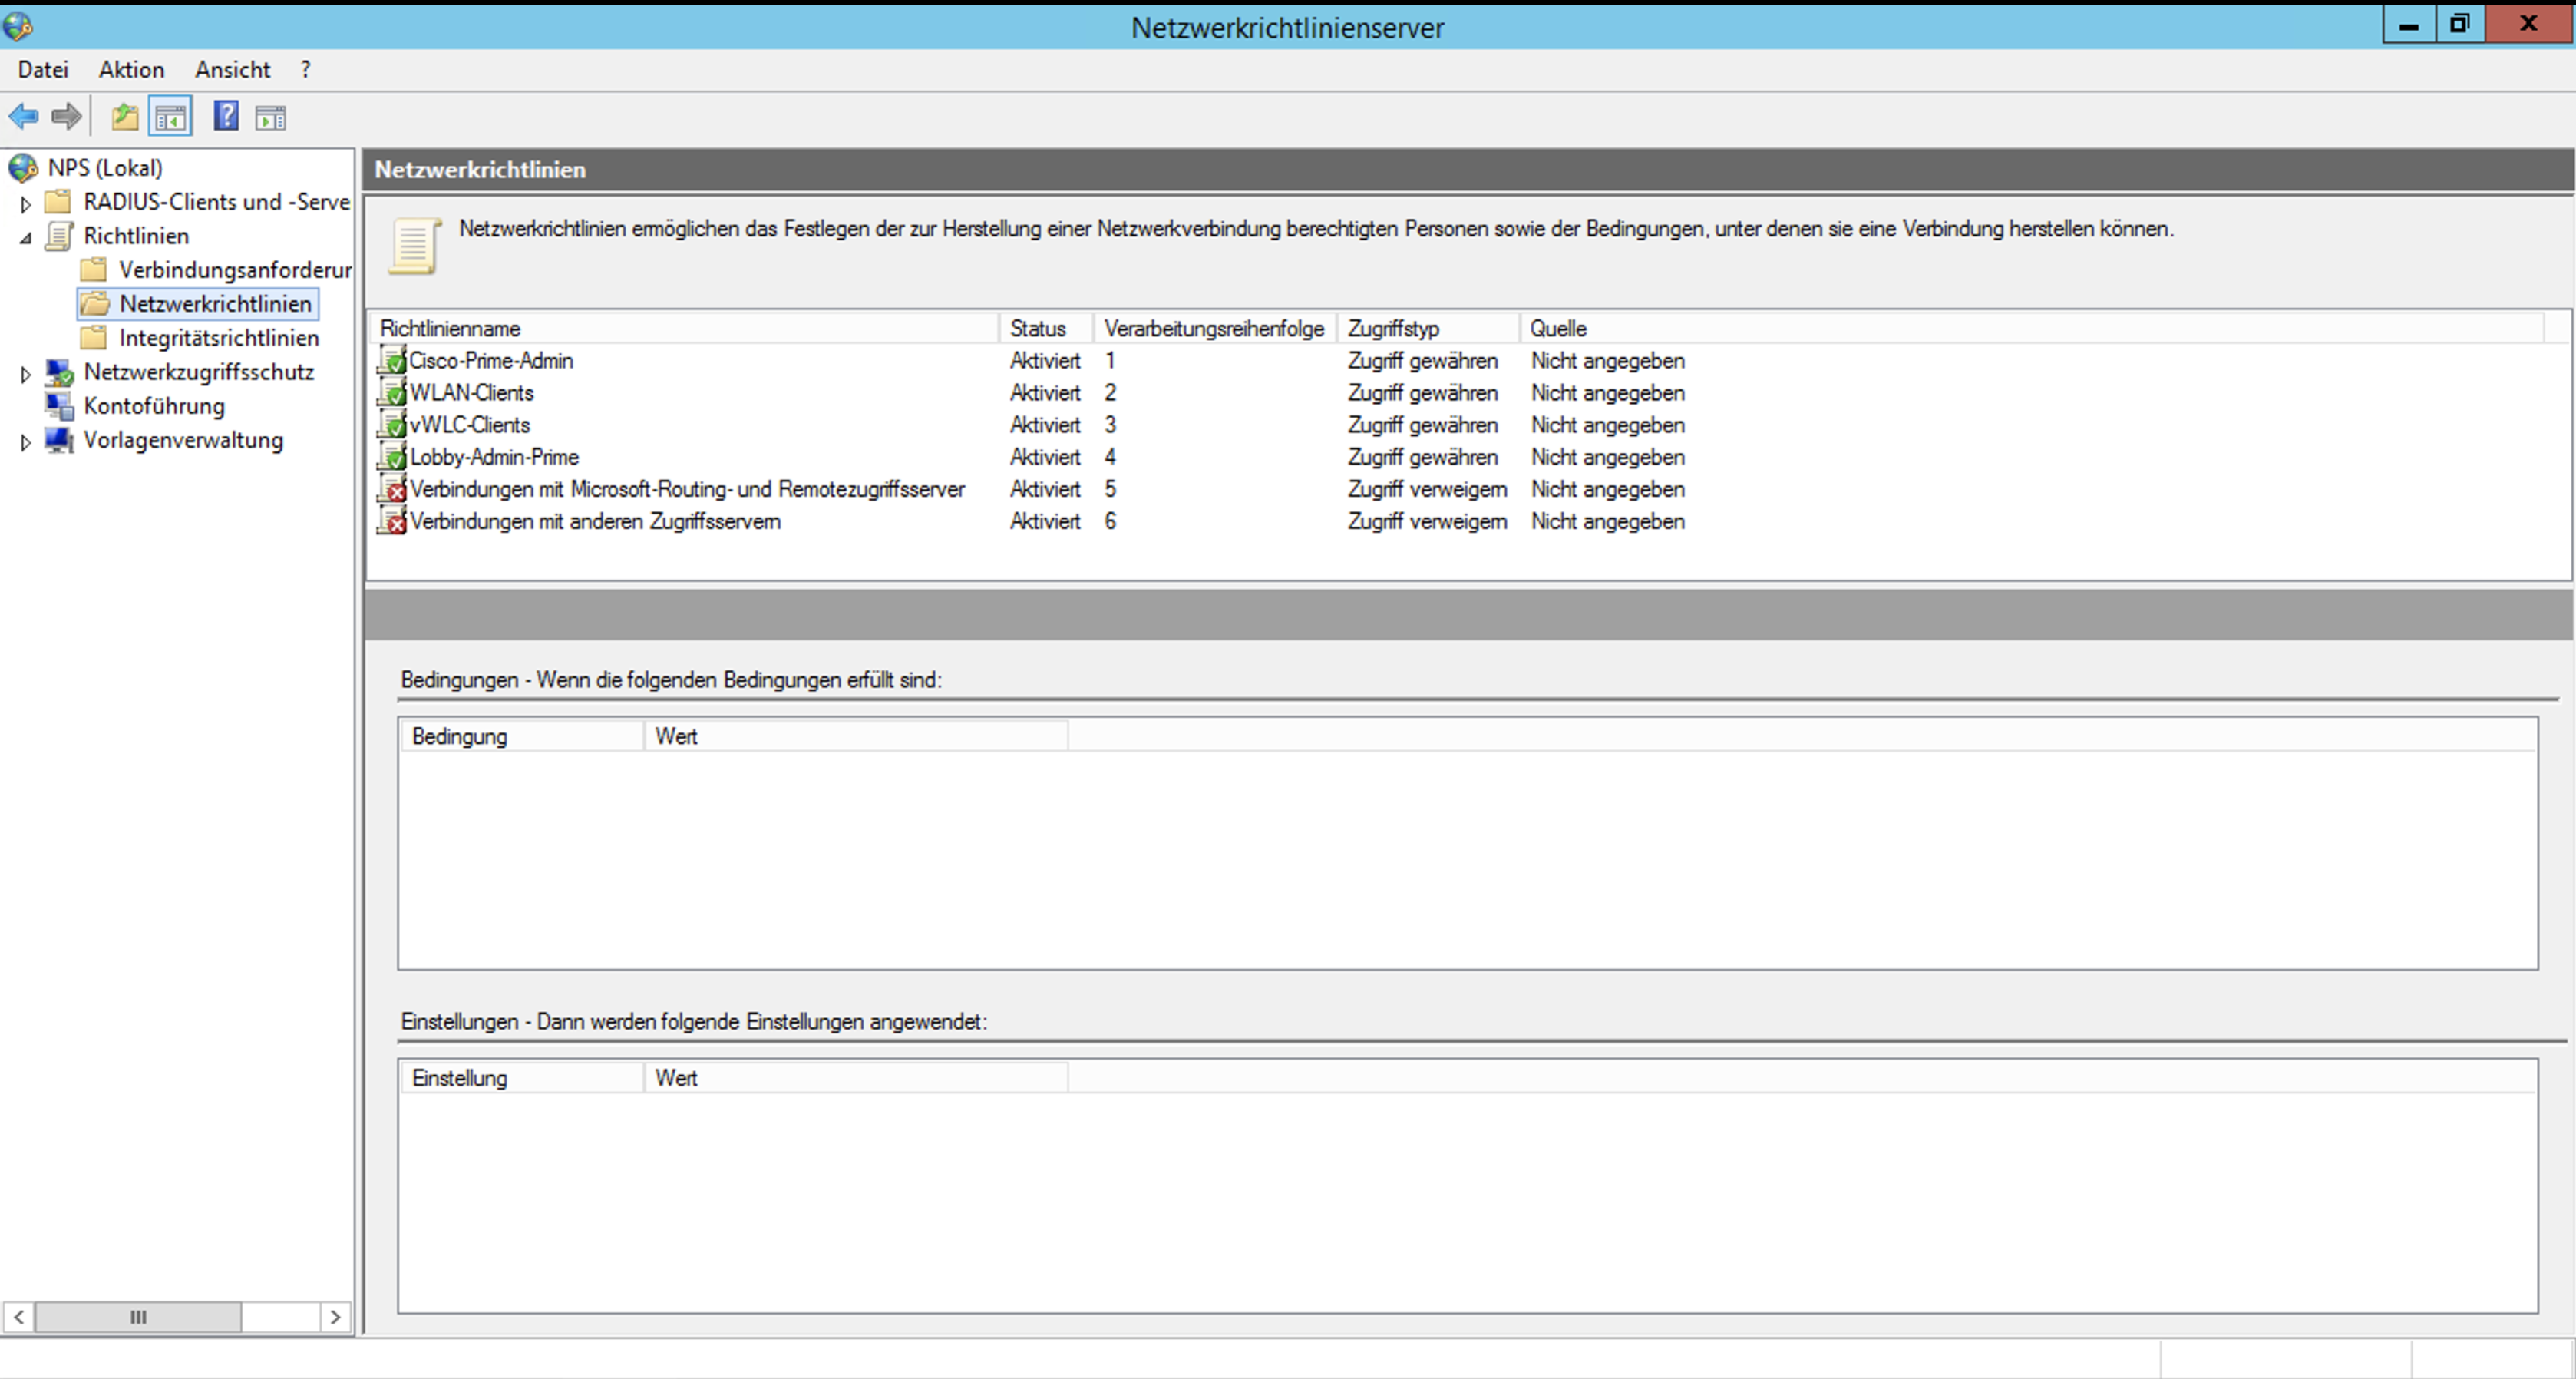The image size is (2576, 1379).
Task: Click the tree pane scroll left arrow
Action: pos(19,1317)
